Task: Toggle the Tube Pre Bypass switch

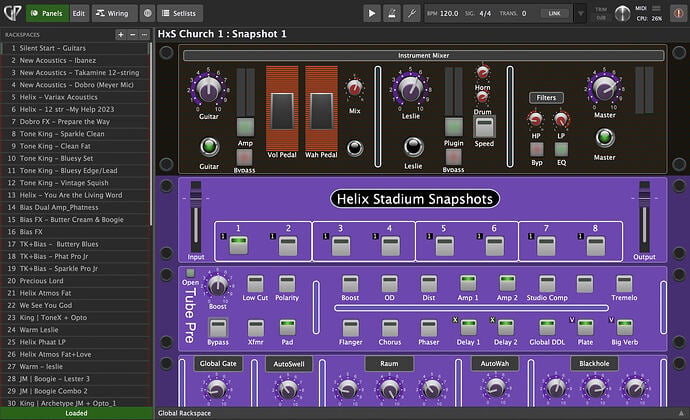Action: 218,328
